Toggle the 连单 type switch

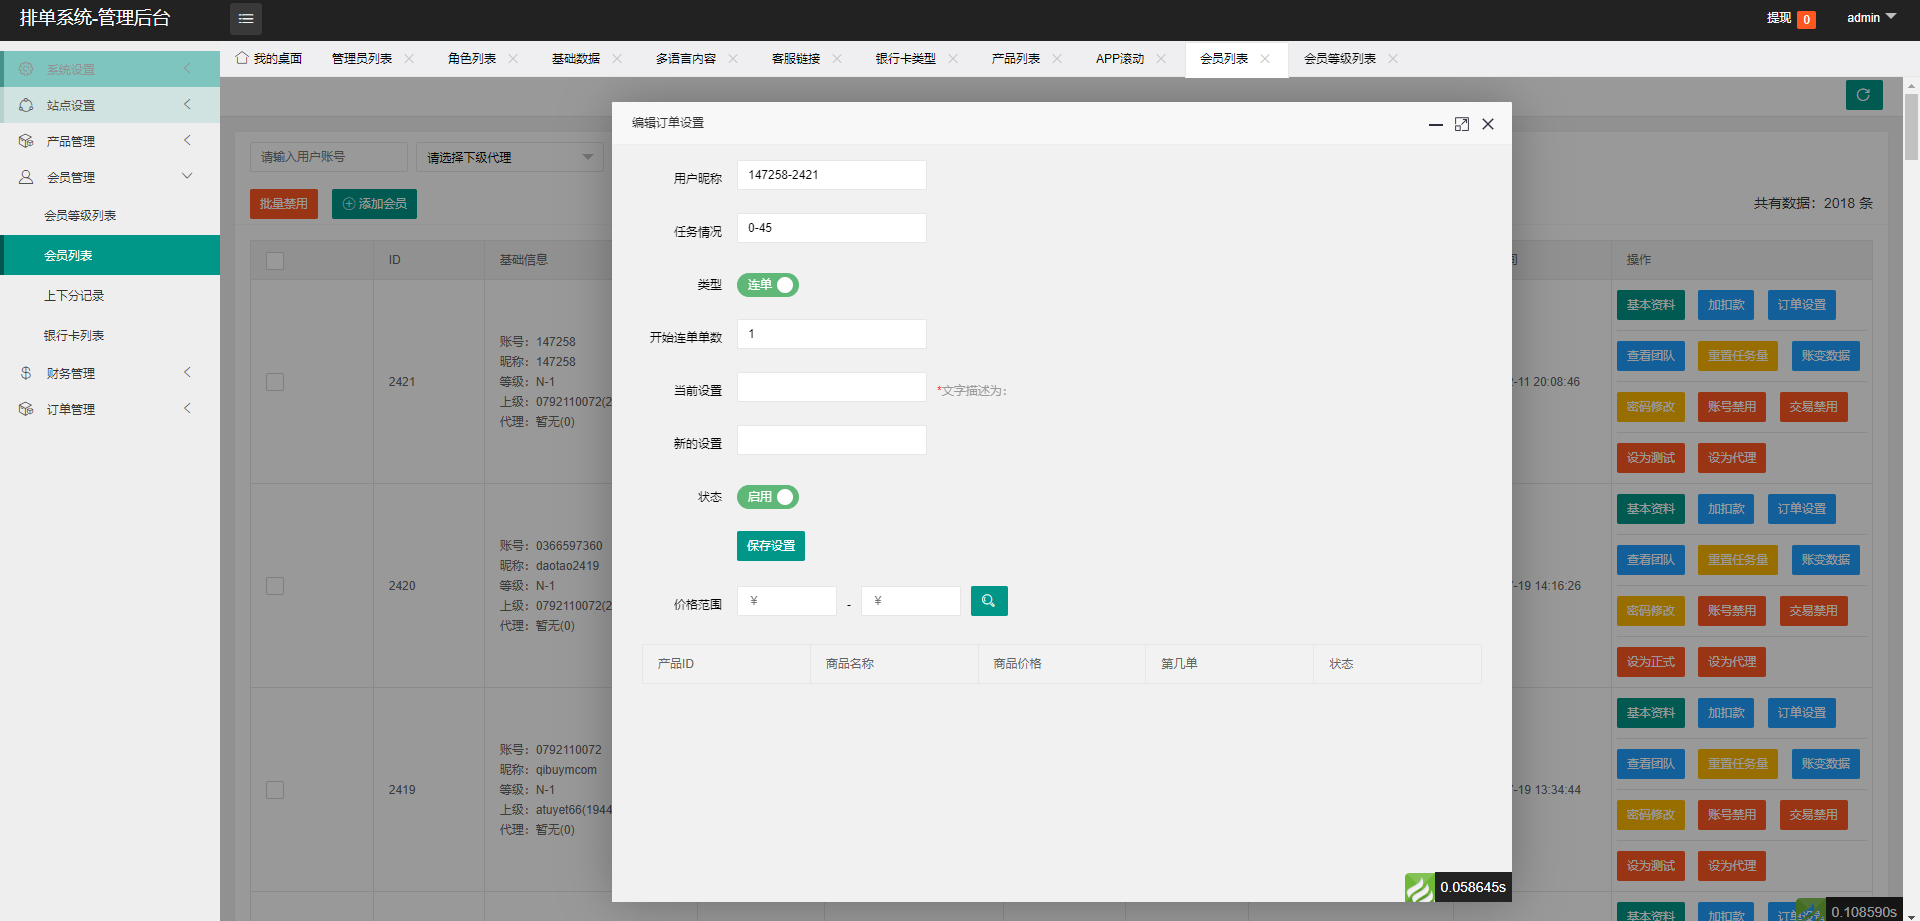pos(767,285)
